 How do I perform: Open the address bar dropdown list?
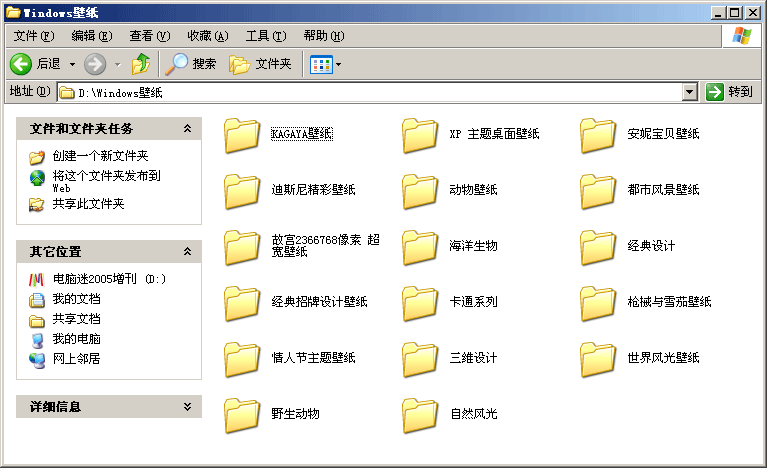tap(690, 91)
